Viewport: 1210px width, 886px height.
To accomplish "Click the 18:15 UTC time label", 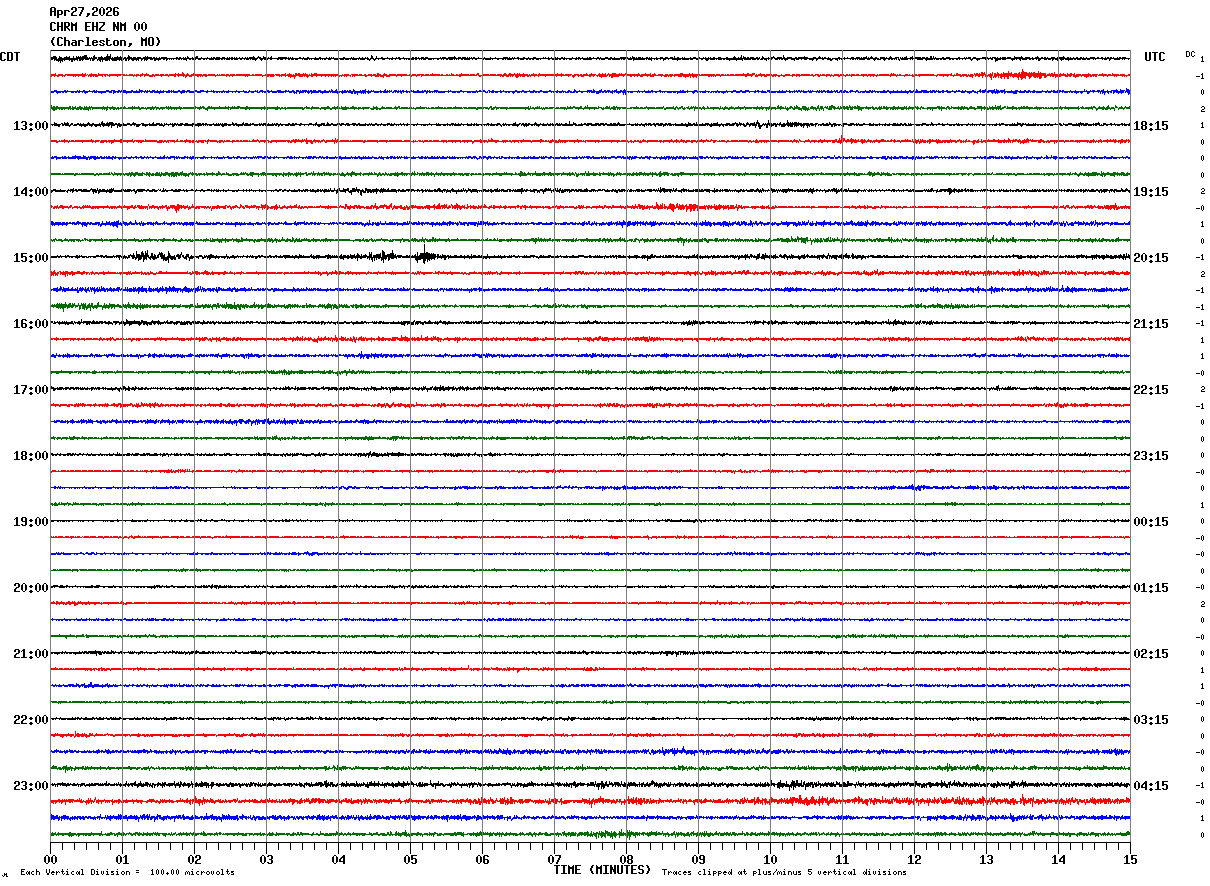I will point(1152,126).
